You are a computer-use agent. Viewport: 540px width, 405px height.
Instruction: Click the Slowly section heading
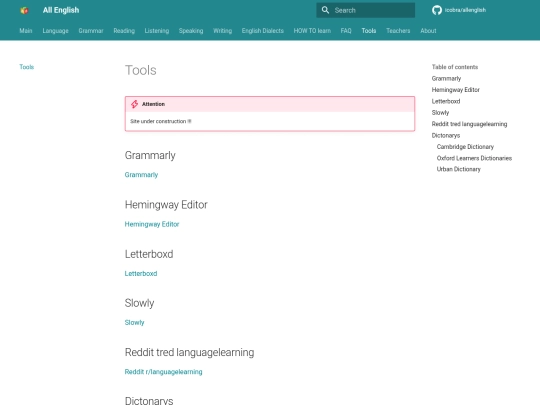tap(139, 303)
